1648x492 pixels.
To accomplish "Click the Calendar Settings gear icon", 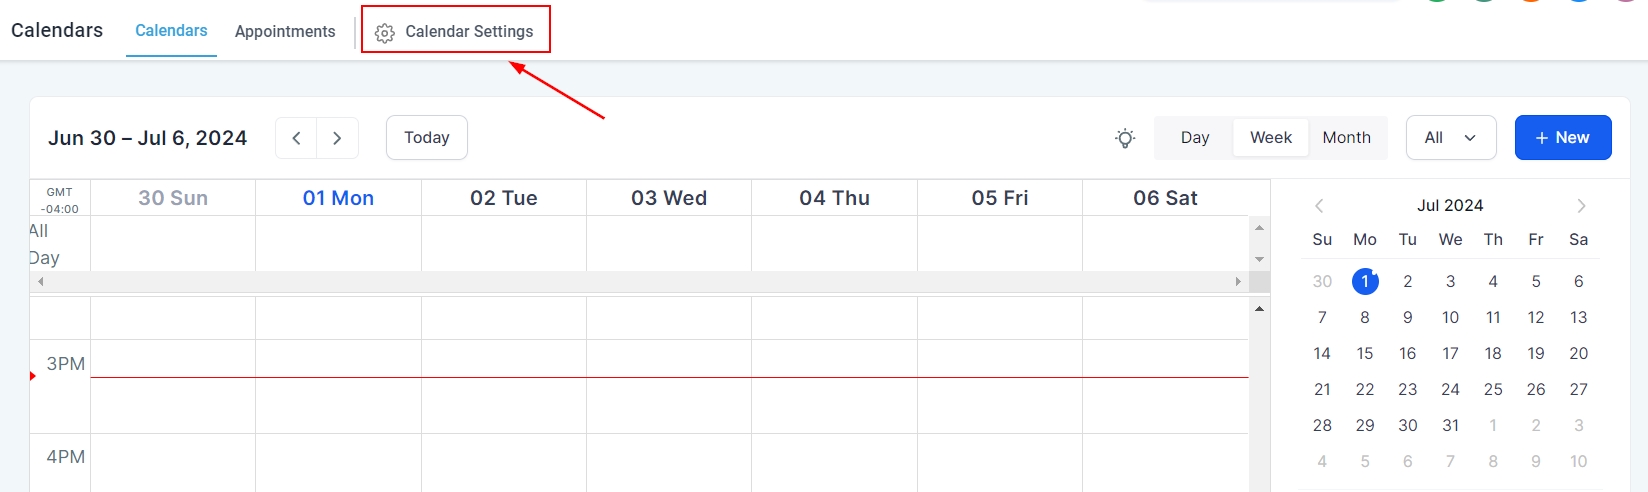I will (385, 33).
